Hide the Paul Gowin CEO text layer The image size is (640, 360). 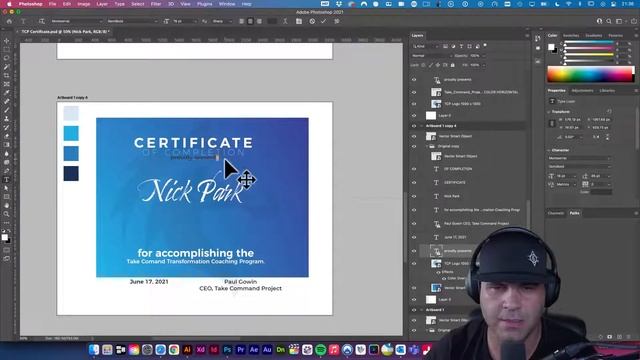point(414,224)
